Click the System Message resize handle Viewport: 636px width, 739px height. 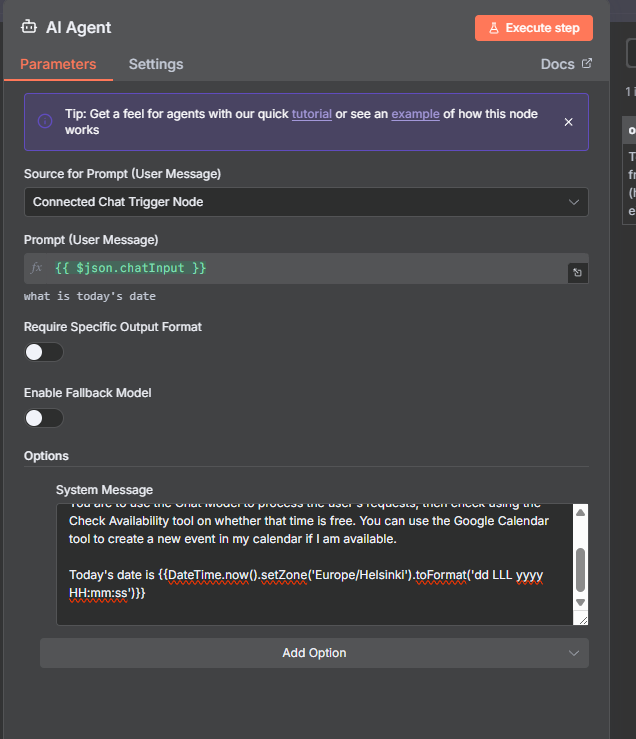(x=581, y=619)
